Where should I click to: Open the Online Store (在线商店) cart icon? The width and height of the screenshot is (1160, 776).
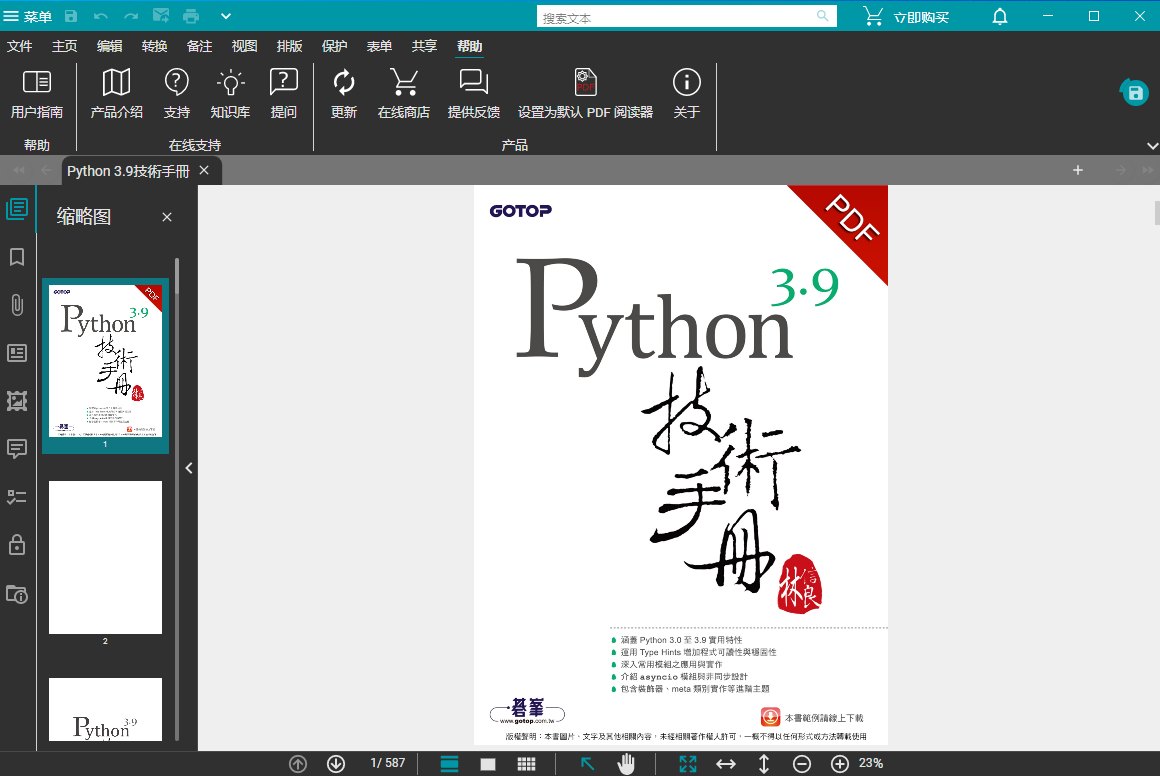coord(404,83)
